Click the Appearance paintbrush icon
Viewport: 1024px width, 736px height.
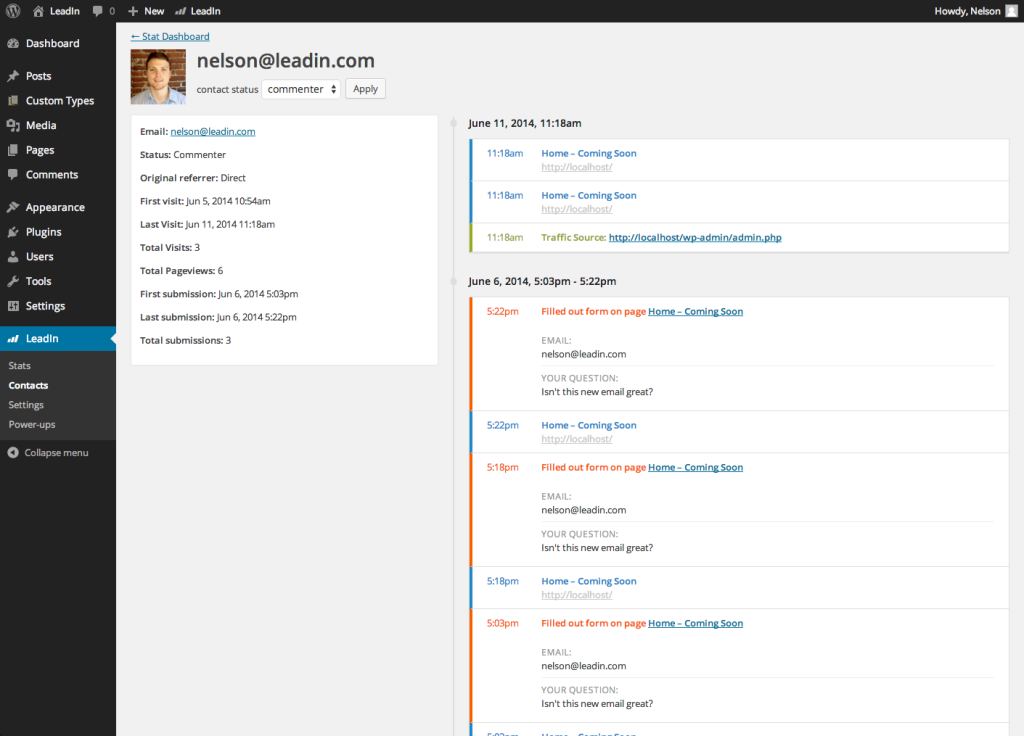[x=13, y=207]
